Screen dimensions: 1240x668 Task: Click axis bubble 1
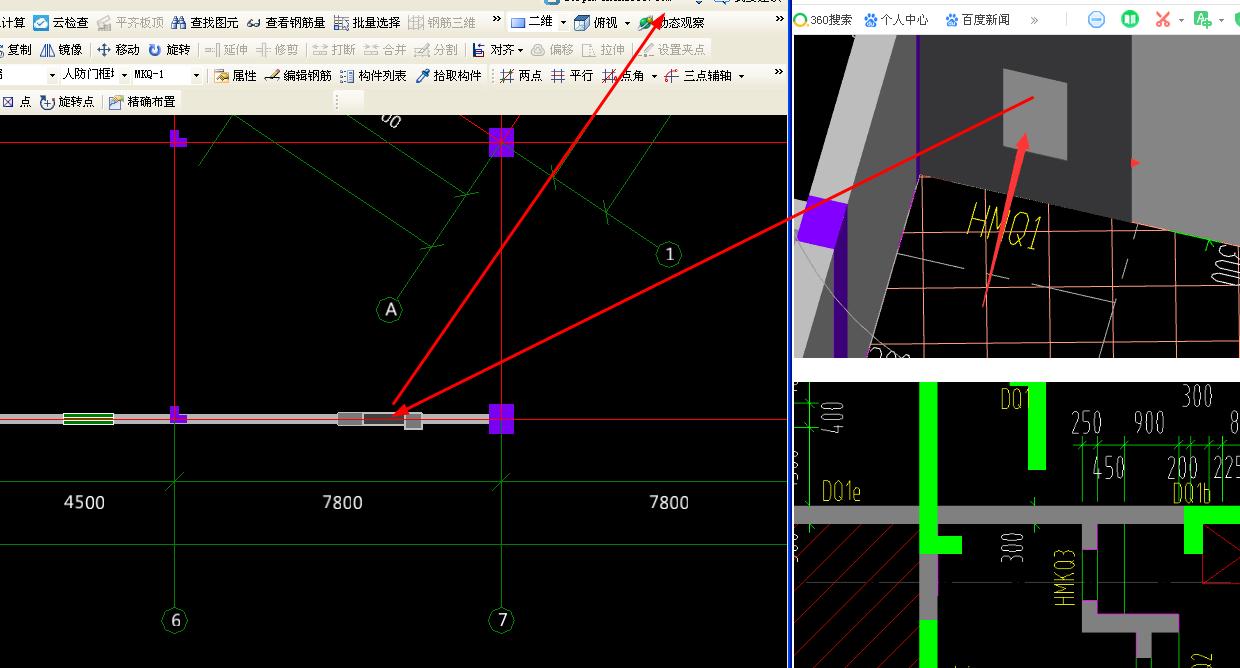(x=670, y=254)
